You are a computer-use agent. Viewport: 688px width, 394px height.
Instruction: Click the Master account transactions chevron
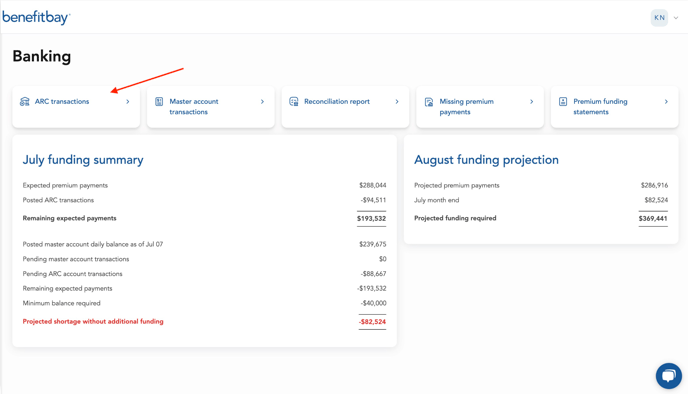click(262, 101)
